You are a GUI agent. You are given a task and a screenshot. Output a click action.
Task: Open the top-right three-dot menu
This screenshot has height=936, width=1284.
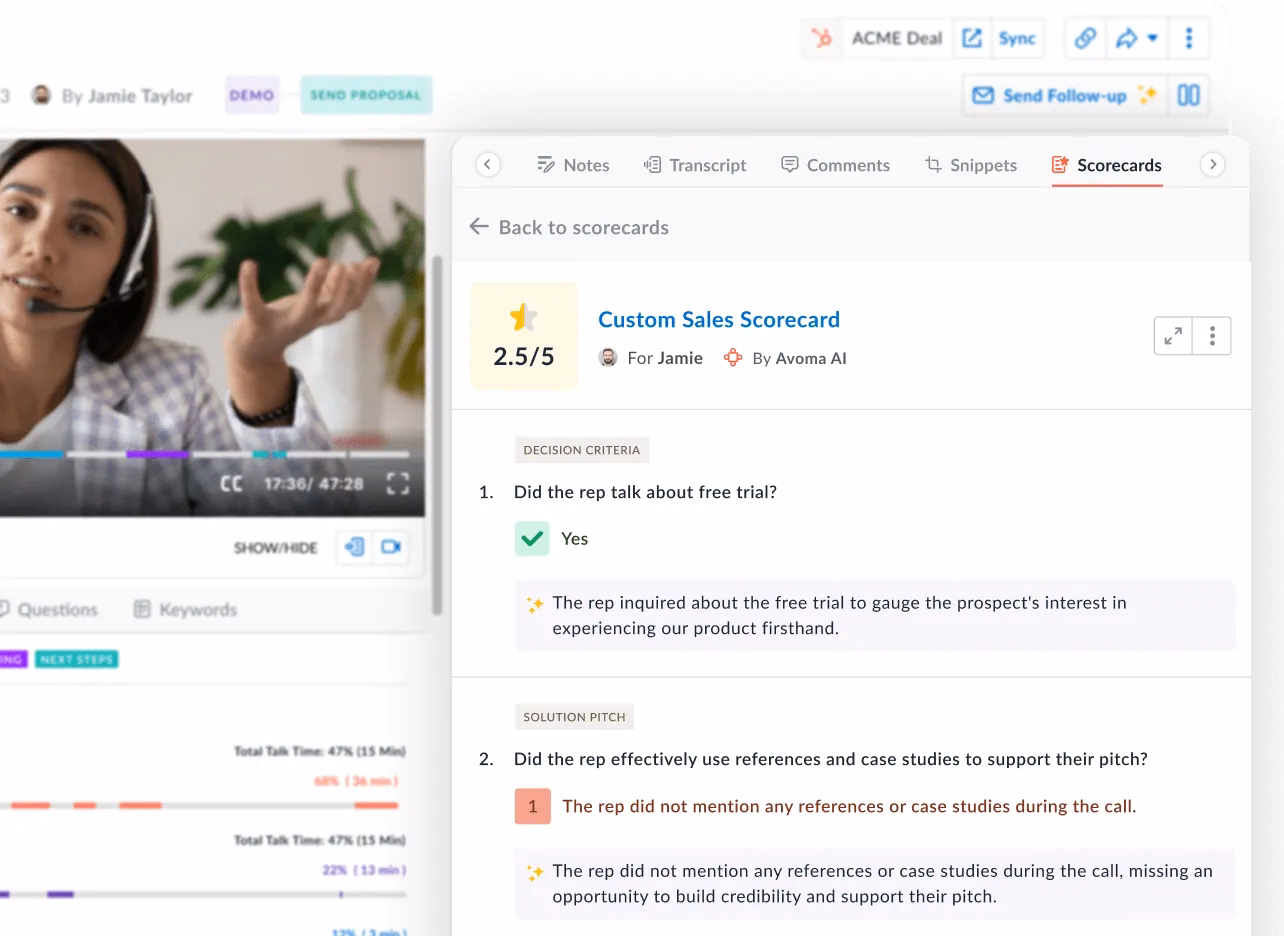pos(1188,39)
